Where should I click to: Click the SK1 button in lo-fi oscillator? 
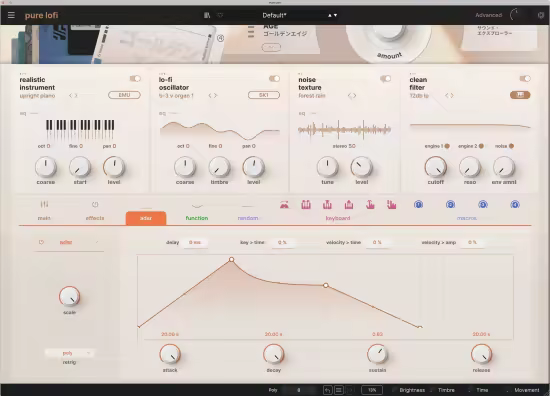[264, 95]
